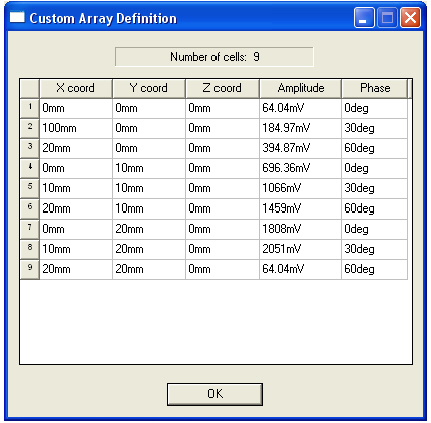Select the Y coord column header
This screenshot has width=431, height=423.
point(149,88)
